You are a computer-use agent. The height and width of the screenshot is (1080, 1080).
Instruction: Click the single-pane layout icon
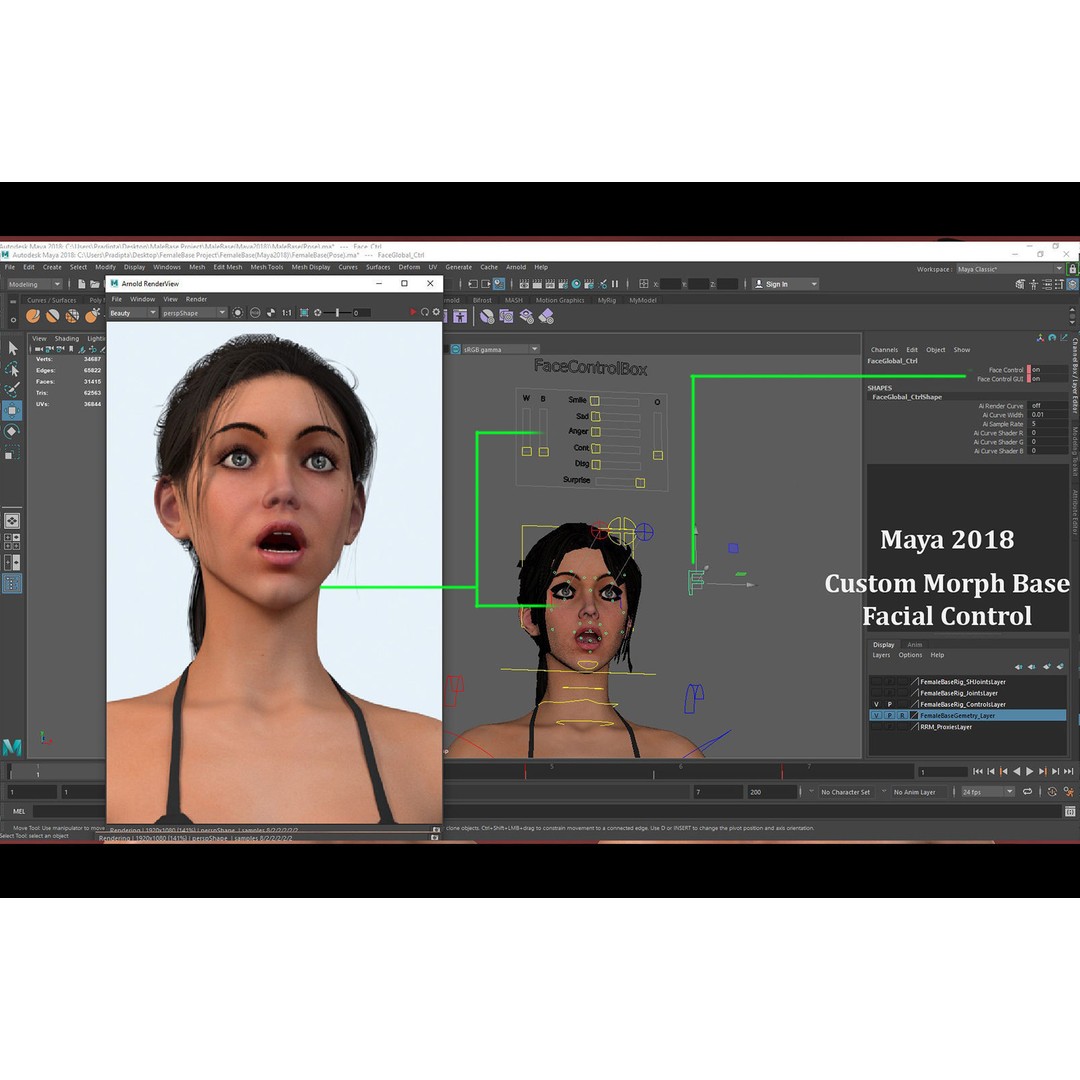point(12,521)
